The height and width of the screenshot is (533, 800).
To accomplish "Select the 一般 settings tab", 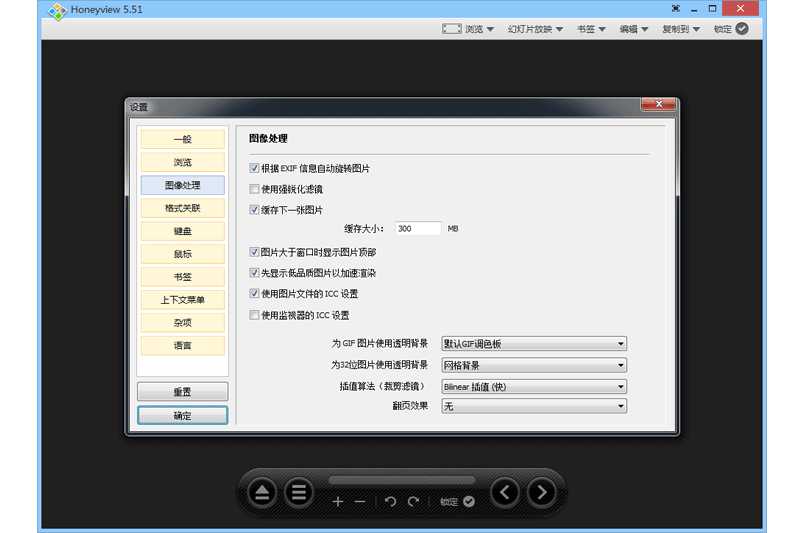I will pyautogui.click(x=183, y=139).
